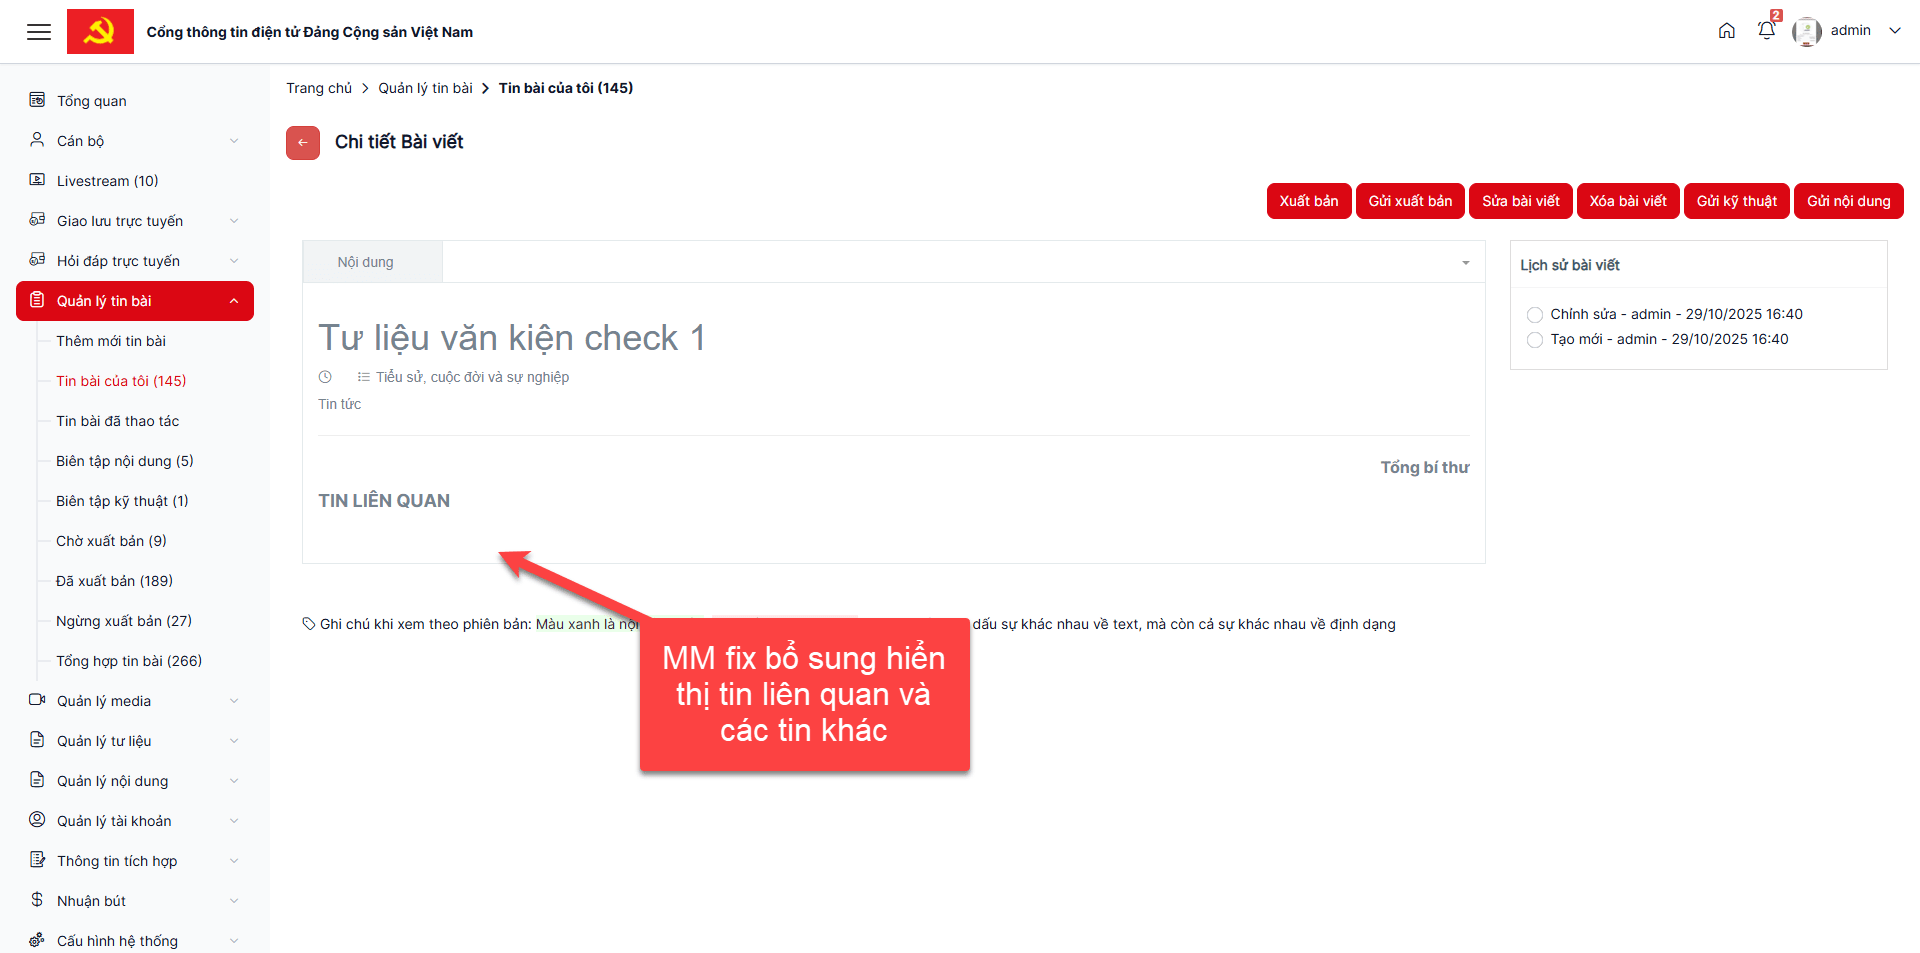
Task: Expand the Cán bộ sidebar section
Action: tap(234, 141)
